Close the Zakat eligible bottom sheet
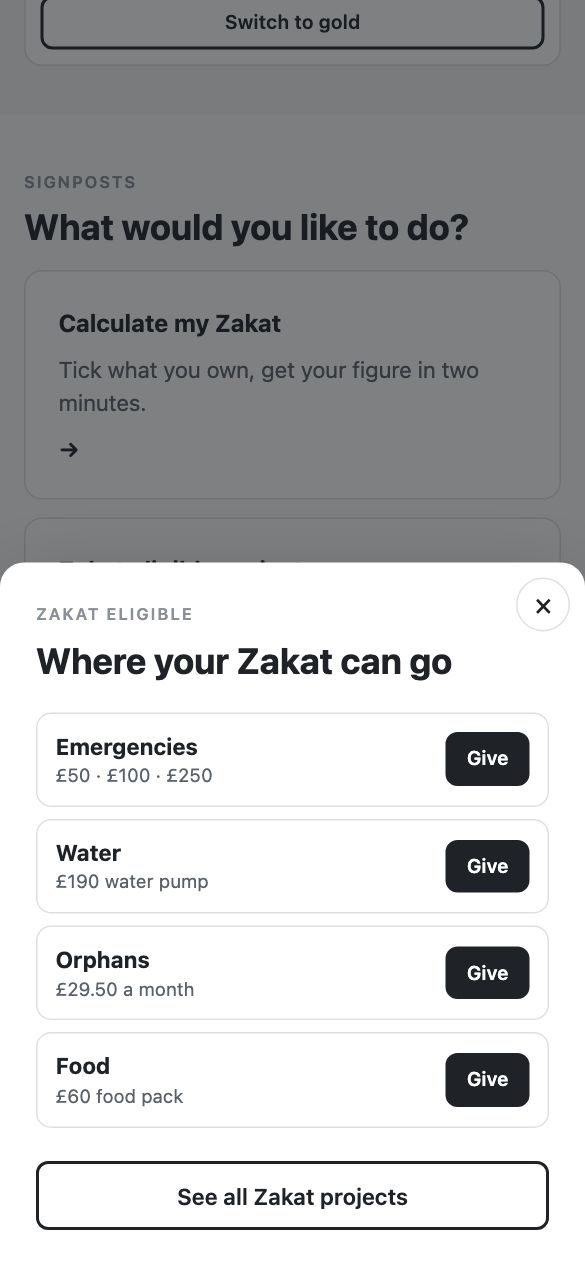This screenshot has height=1266, width=585. click(543, 606)
